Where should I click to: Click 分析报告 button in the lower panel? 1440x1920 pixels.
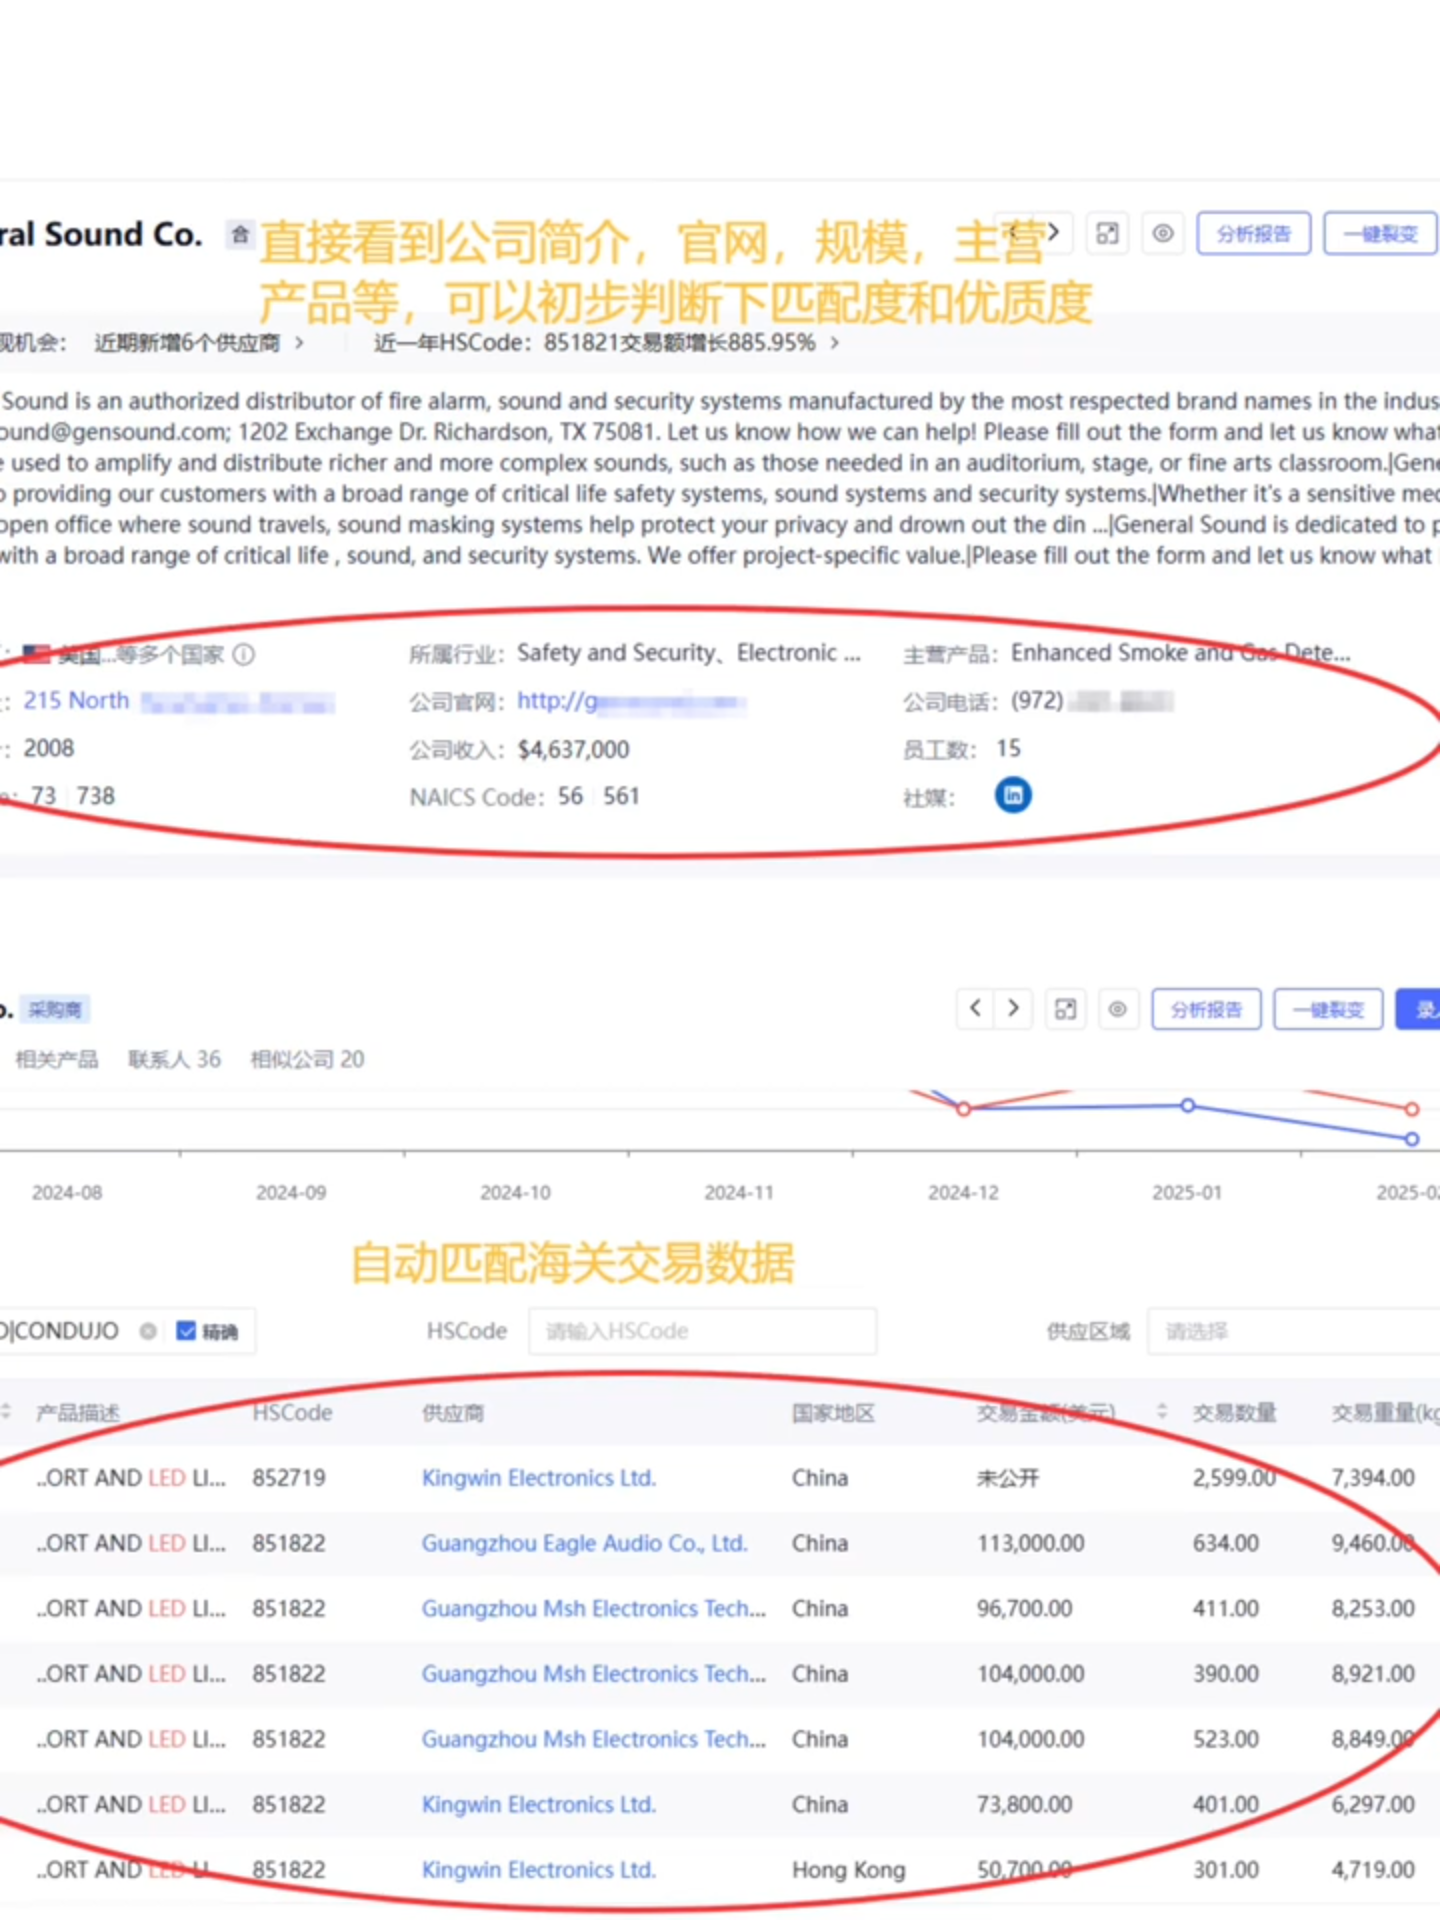point(1206,1009)
